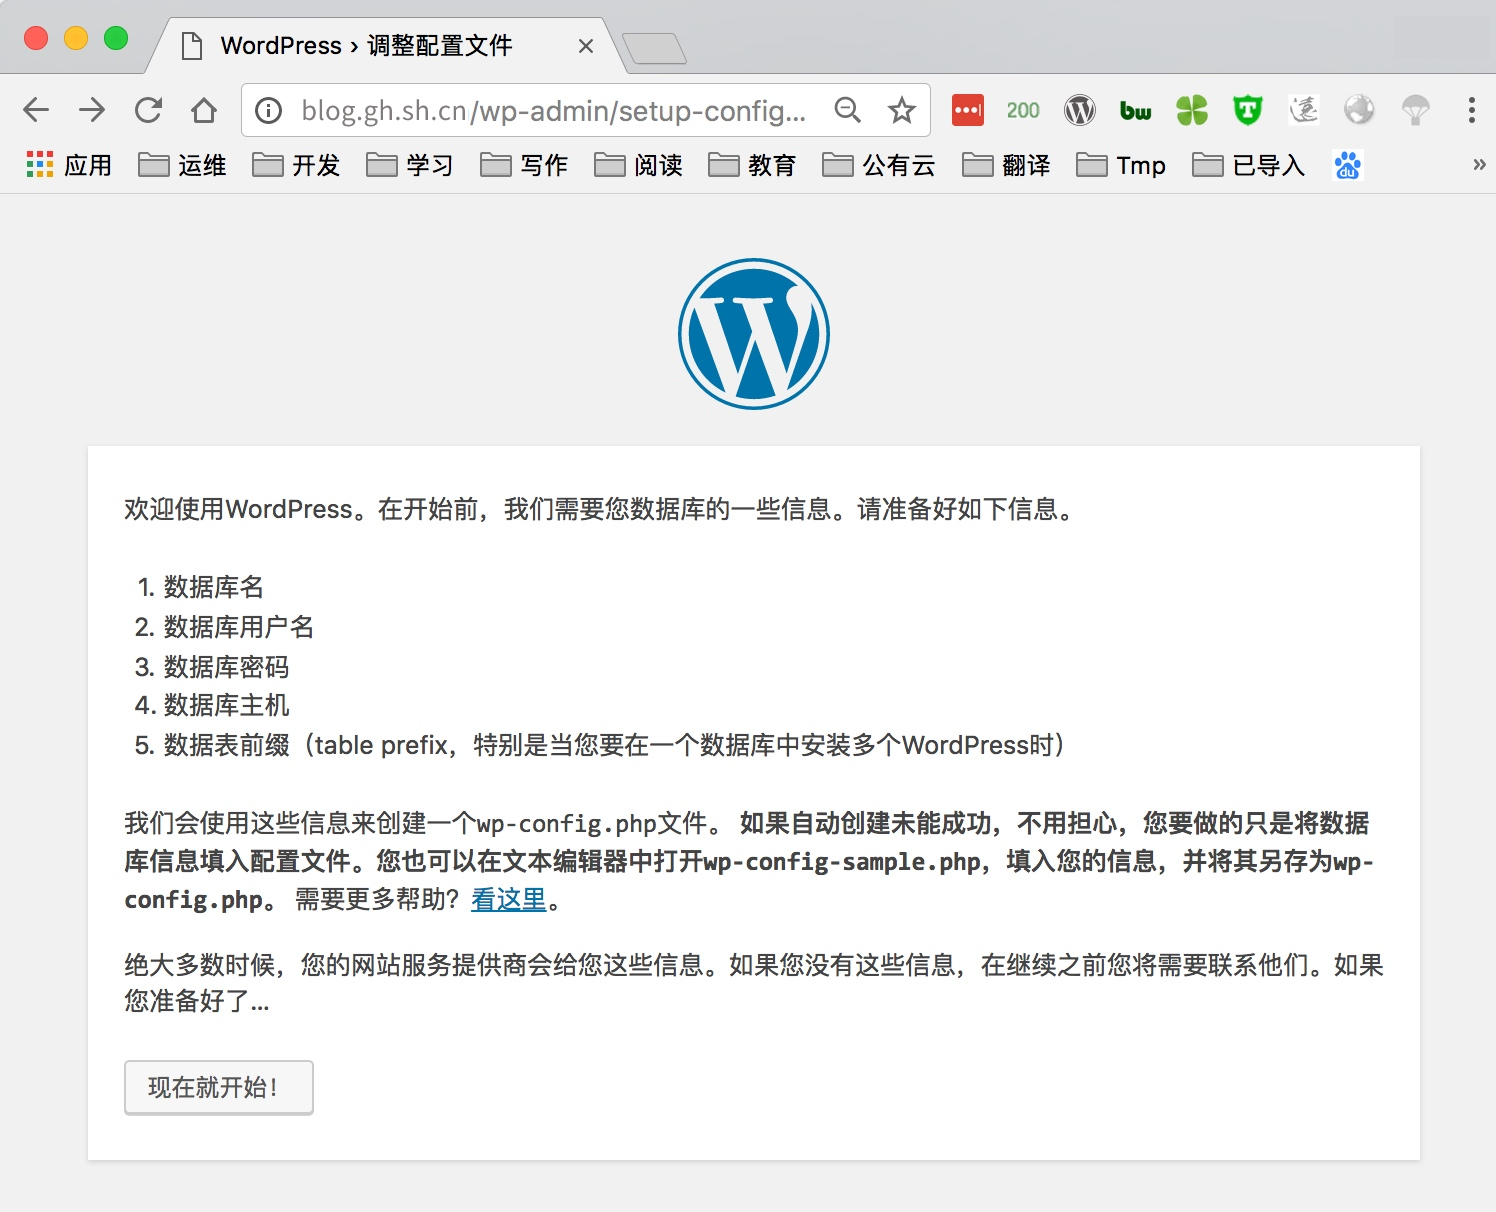Image resolution: width=1496 pixels, height=1212 pixels.
Task: Expand the hidden bookmarks overflow chevron
Action: [x=1479, y=165]
